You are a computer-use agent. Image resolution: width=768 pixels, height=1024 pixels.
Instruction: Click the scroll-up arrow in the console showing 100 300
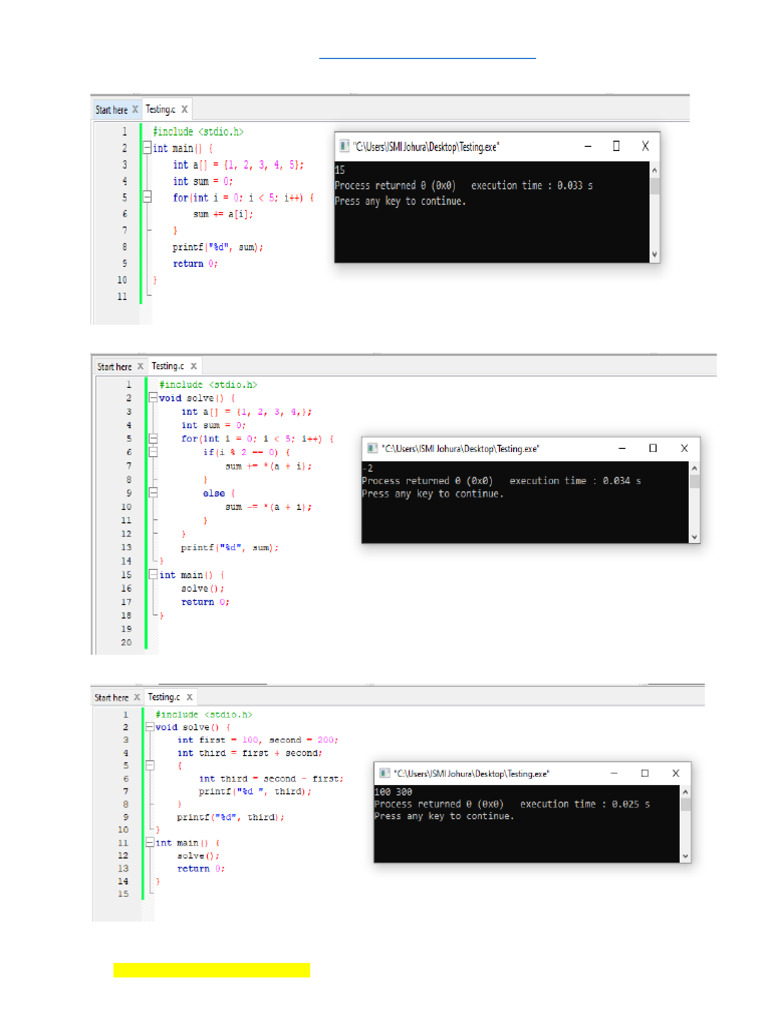685,792
